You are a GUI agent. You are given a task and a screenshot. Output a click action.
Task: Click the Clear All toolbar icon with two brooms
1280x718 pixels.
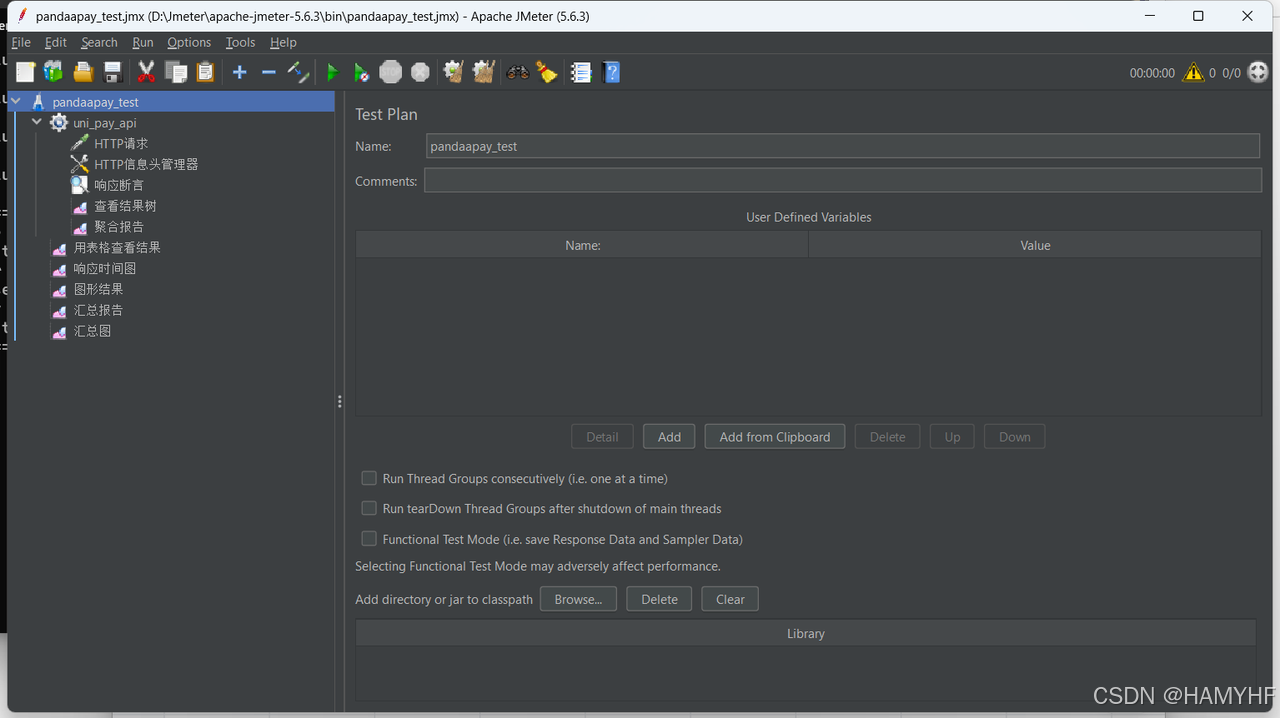point(484,72)
